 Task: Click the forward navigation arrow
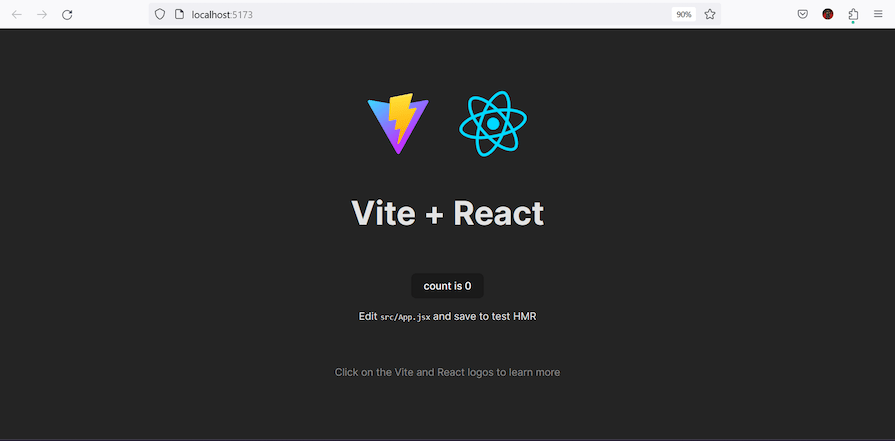point(42,15)
